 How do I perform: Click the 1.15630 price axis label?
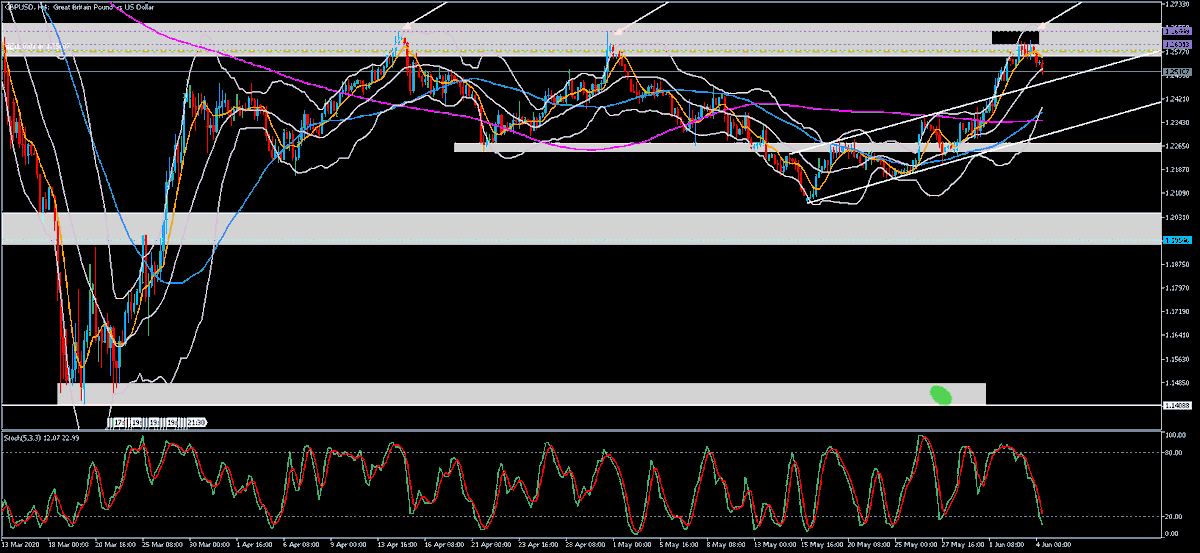1177,358
